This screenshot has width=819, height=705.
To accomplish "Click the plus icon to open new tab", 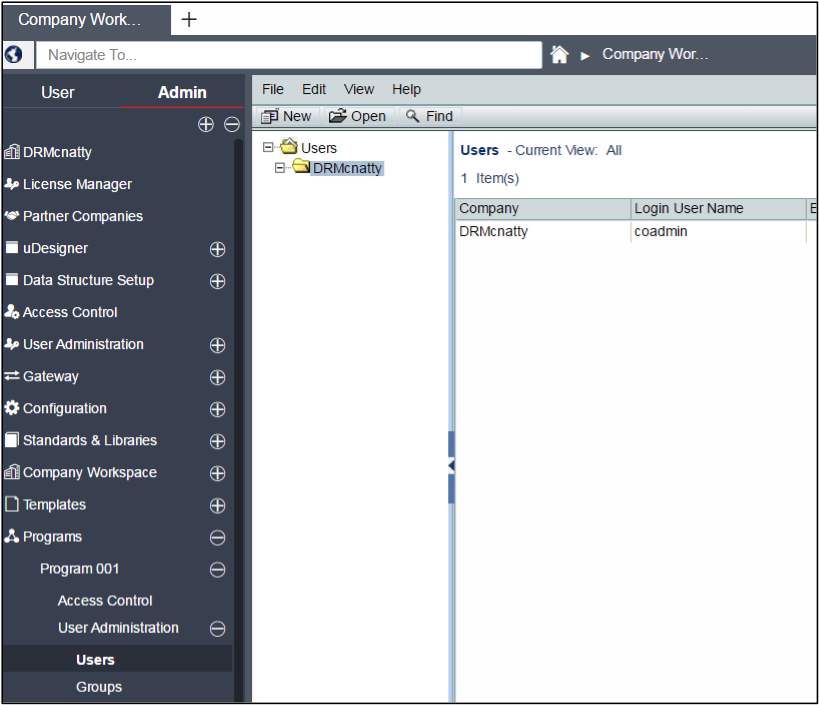I will point(189,19).
